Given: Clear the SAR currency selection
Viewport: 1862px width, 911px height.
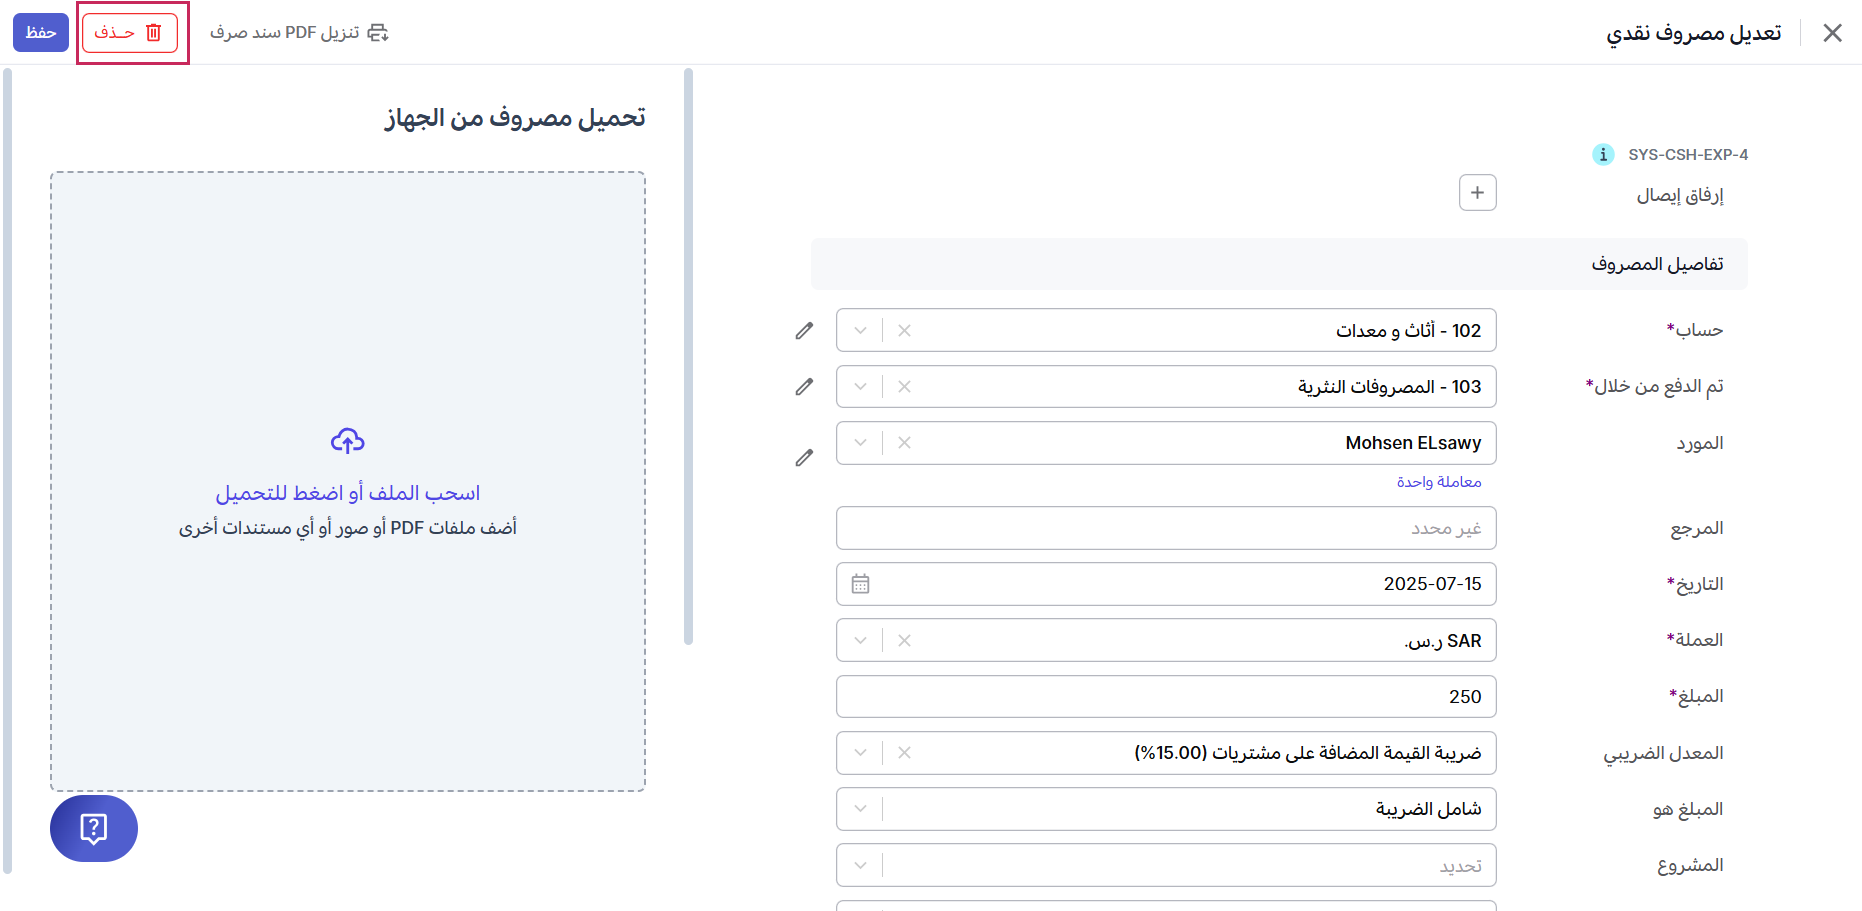Looking at the screenshot, I should (904, 641).
